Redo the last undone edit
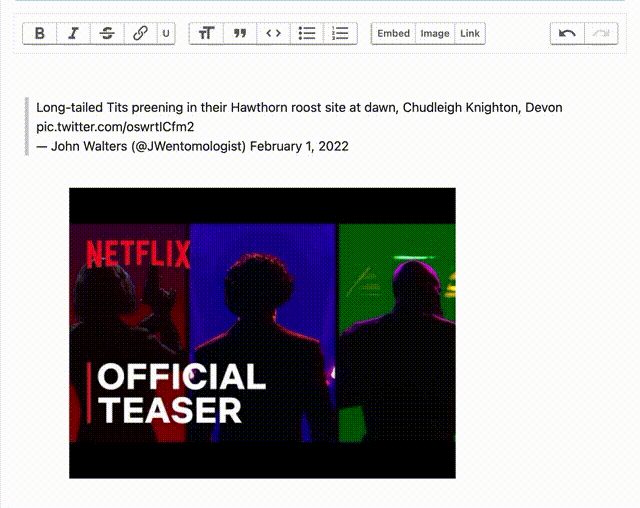 point(601,33)
